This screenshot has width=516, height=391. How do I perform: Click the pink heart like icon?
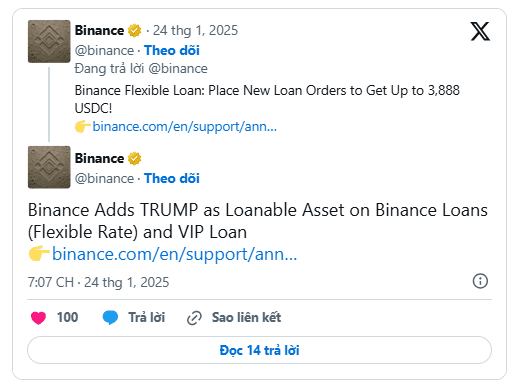38,318
